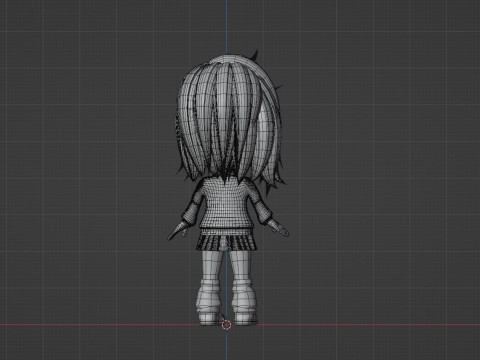Select the character's knitted sweater mesh
The width and height of the screenshot is (480, 360).
coord(227,203)
